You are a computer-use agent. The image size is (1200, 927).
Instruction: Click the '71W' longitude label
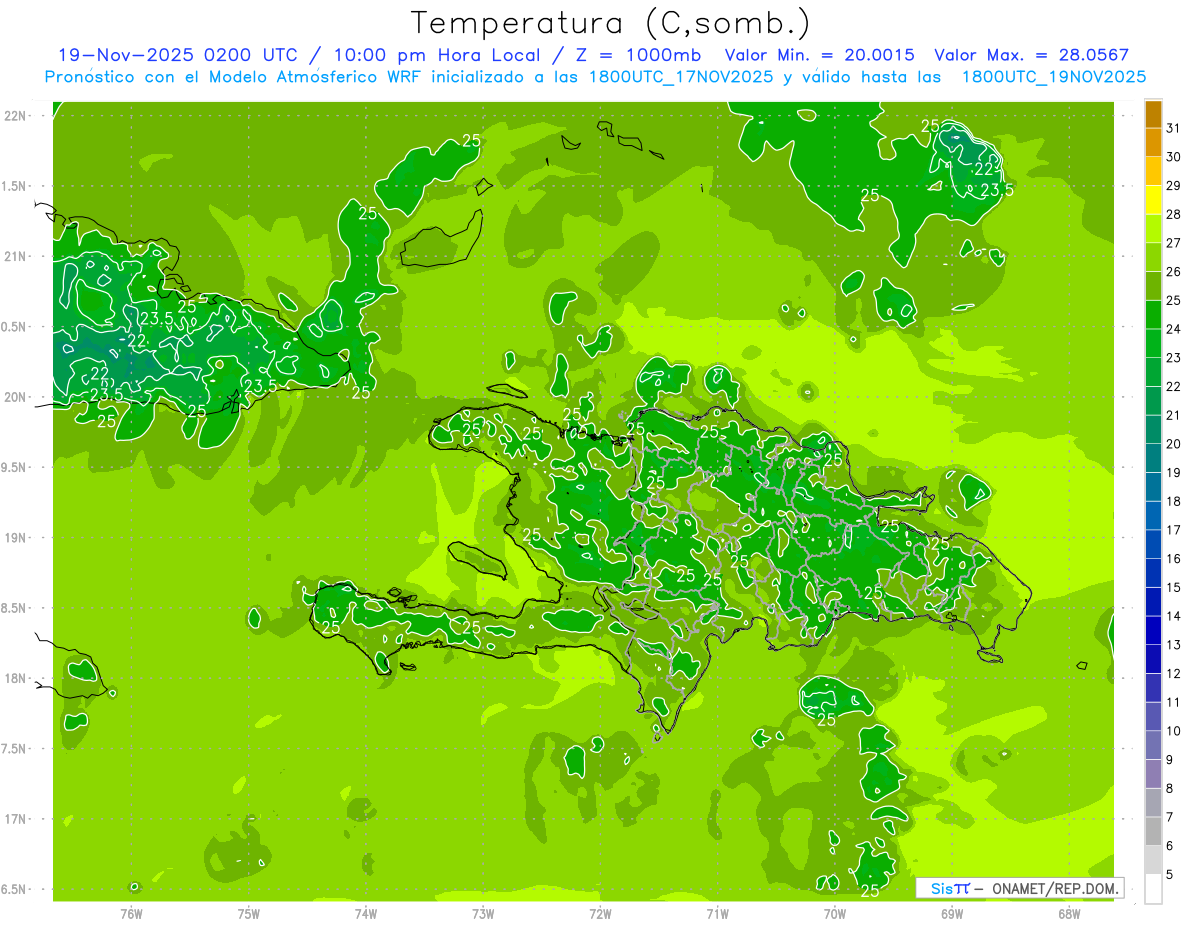coord(717,914)
